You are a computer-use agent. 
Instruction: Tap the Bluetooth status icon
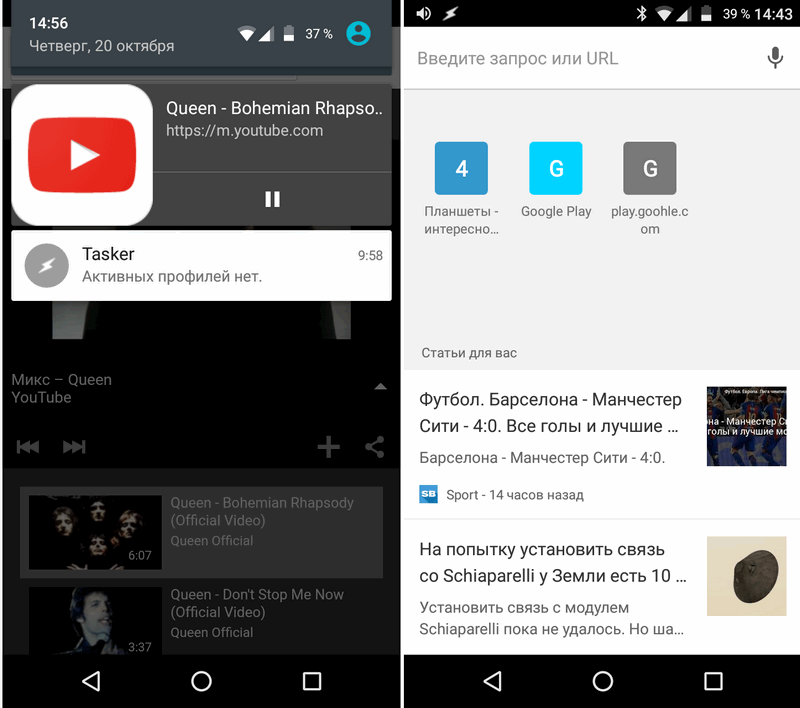[641, 14]
